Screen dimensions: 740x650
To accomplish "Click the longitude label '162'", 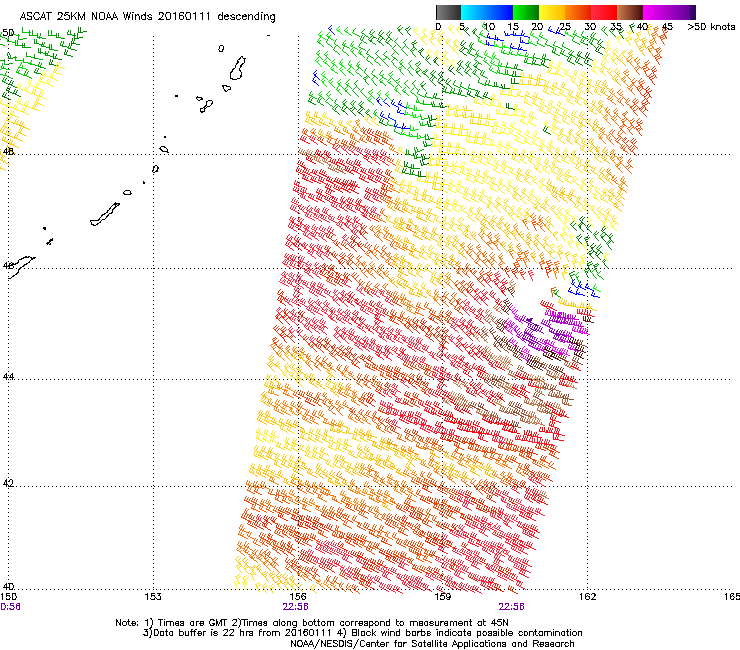I will (587, 597).
